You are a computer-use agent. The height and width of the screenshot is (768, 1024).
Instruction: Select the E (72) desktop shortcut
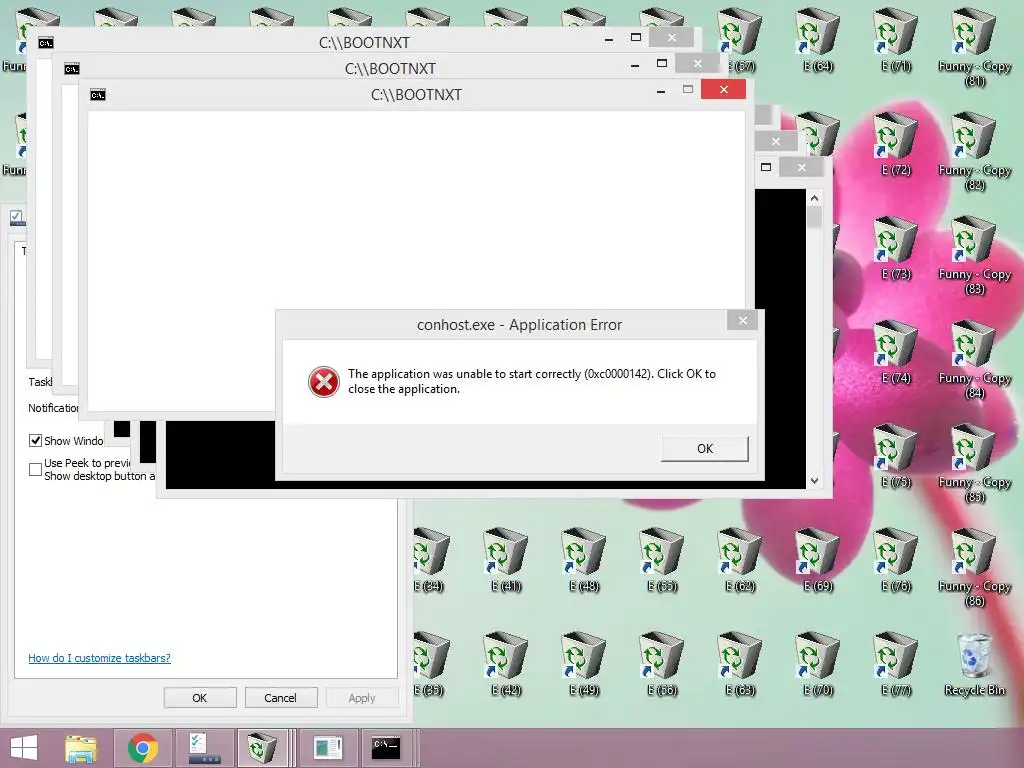(896, 144)
